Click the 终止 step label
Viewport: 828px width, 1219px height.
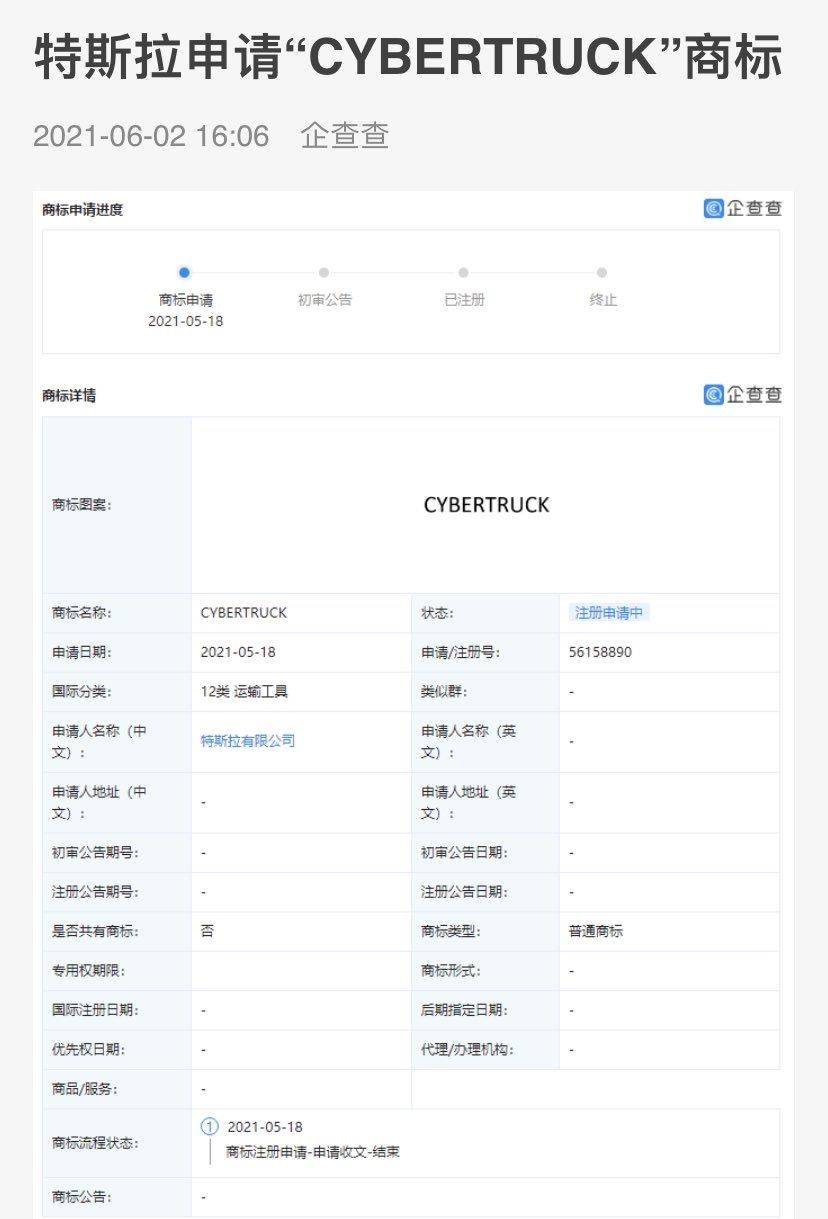pos(603,300)
